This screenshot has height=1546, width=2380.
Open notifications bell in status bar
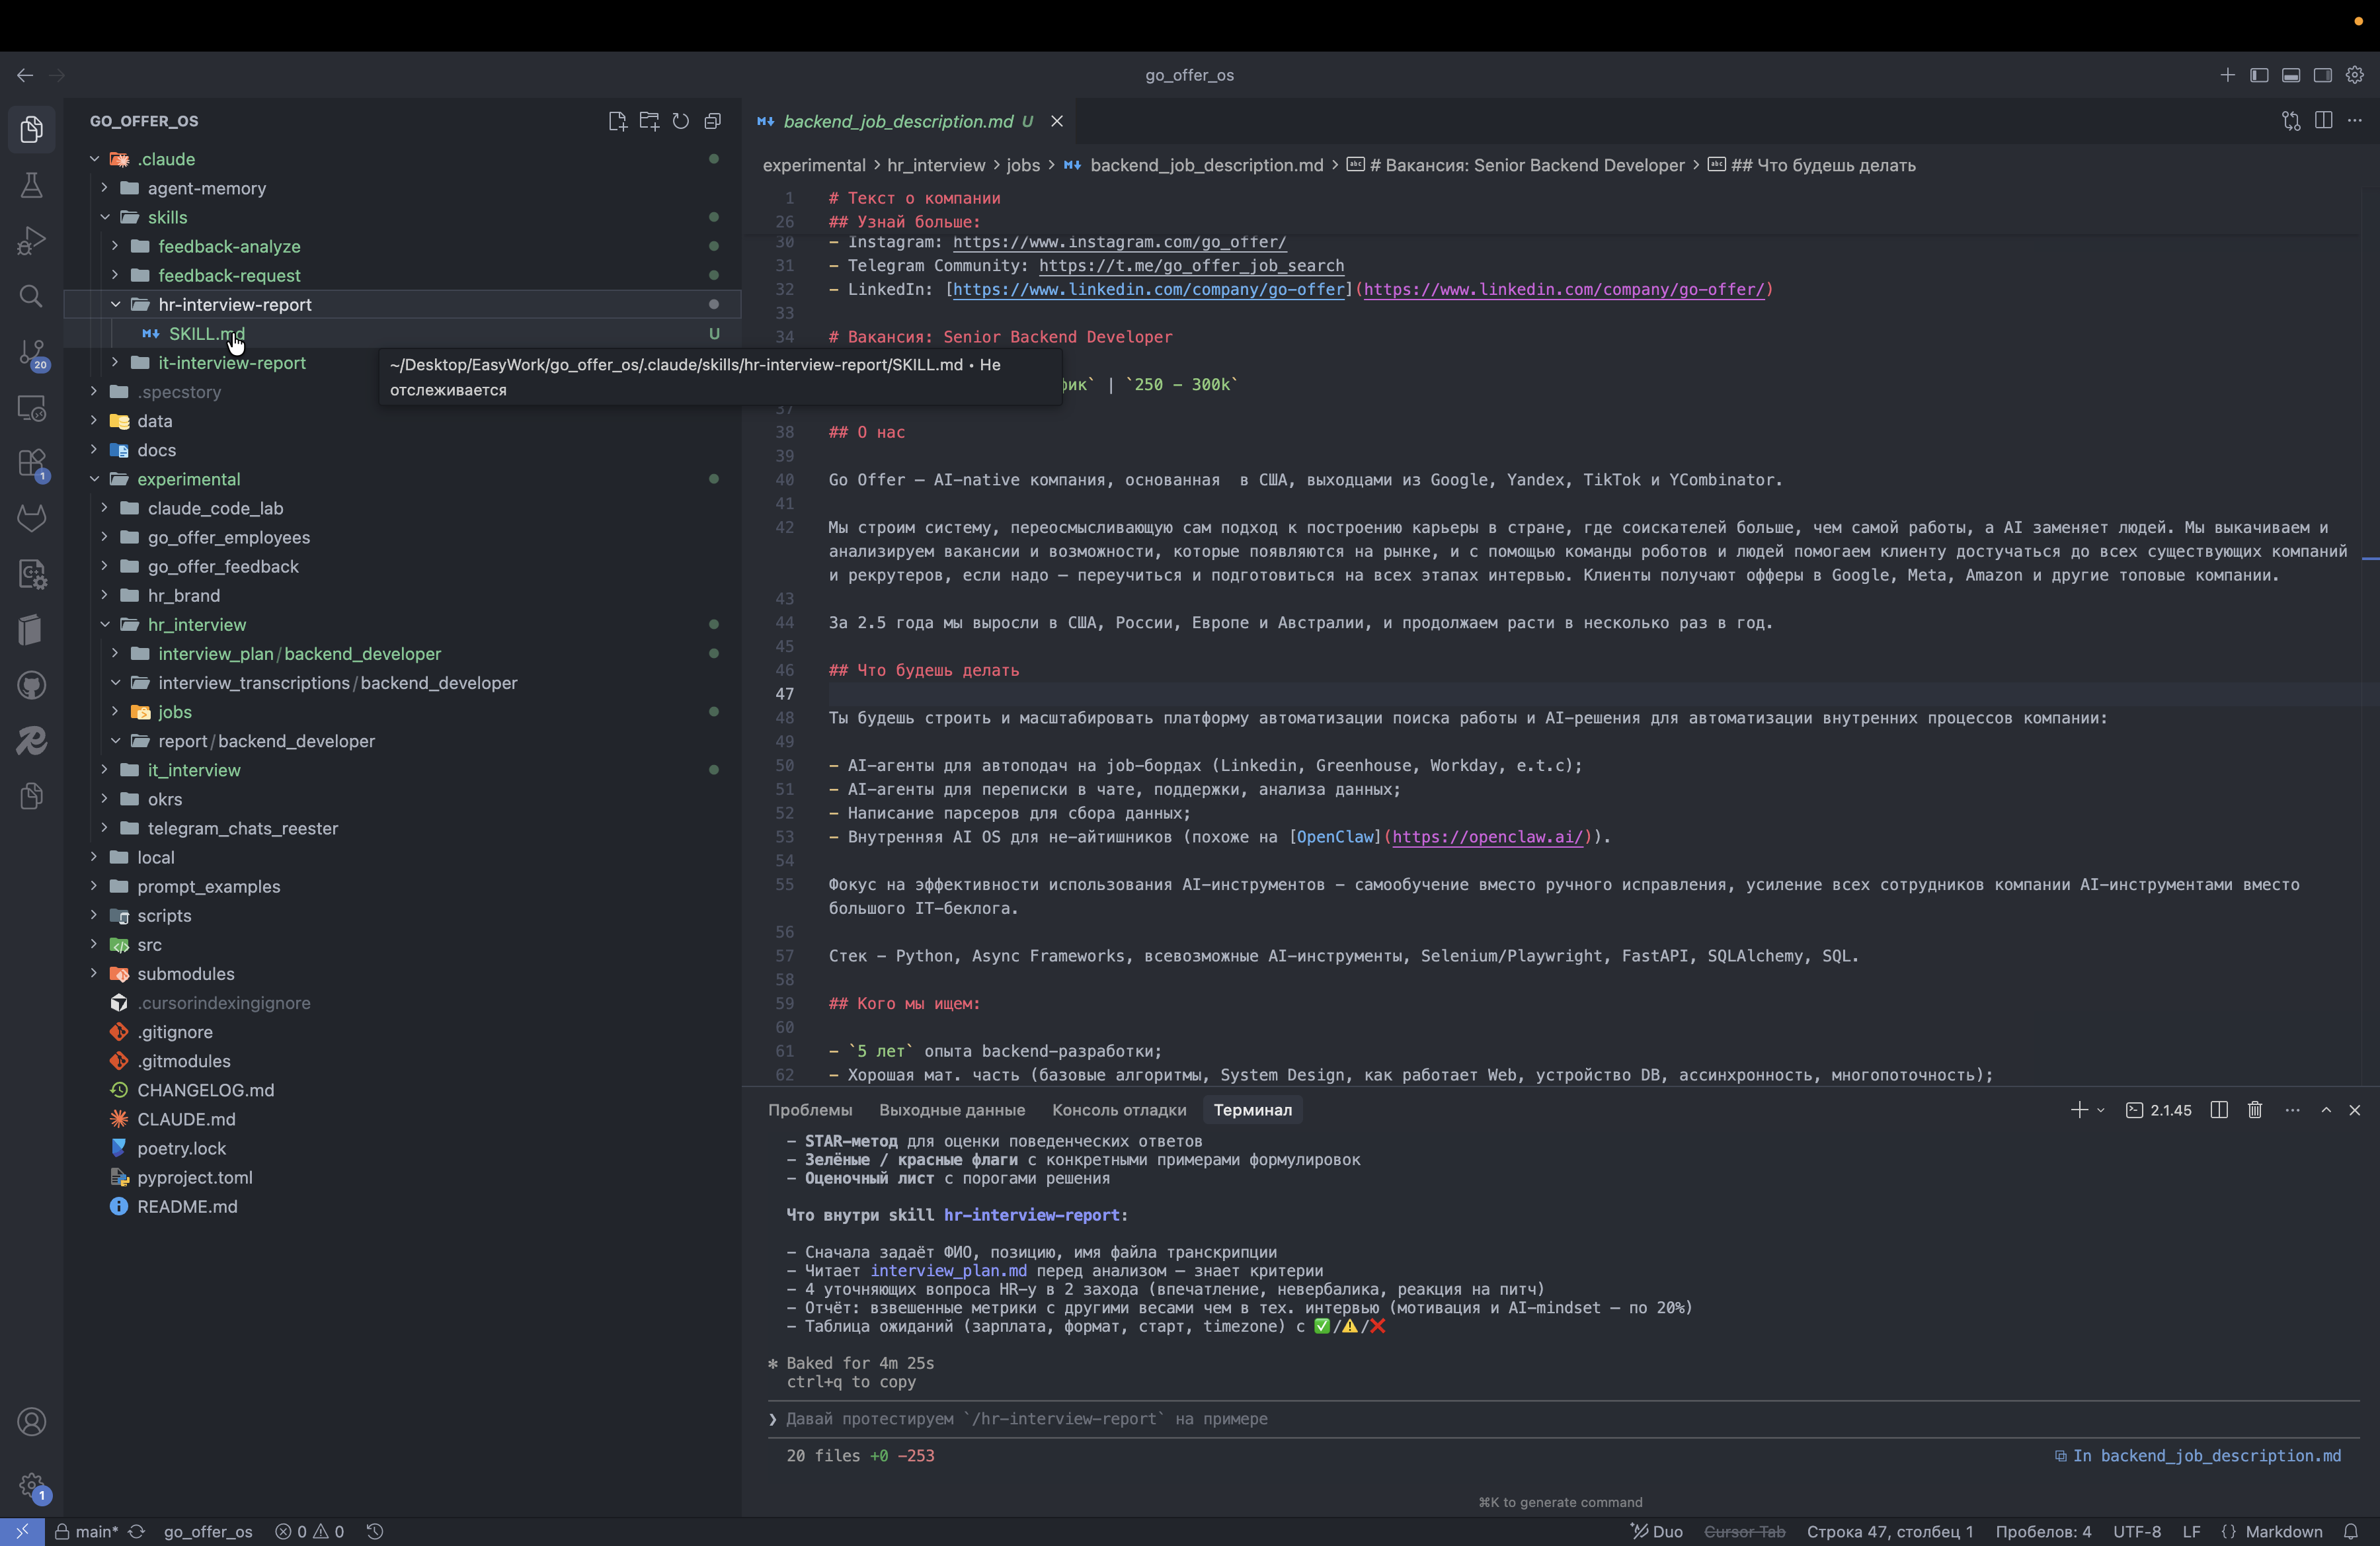pyautogui.click(x=2351, y=1532)
